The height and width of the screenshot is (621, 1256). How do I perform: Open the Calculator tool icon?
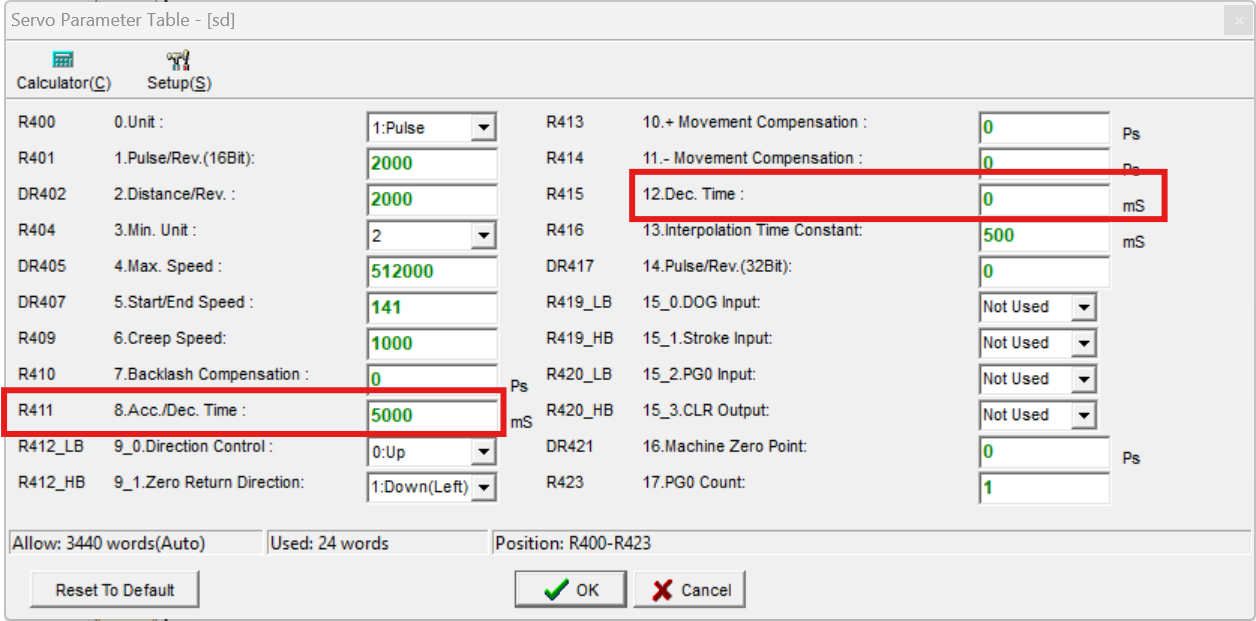coord(63,61)
